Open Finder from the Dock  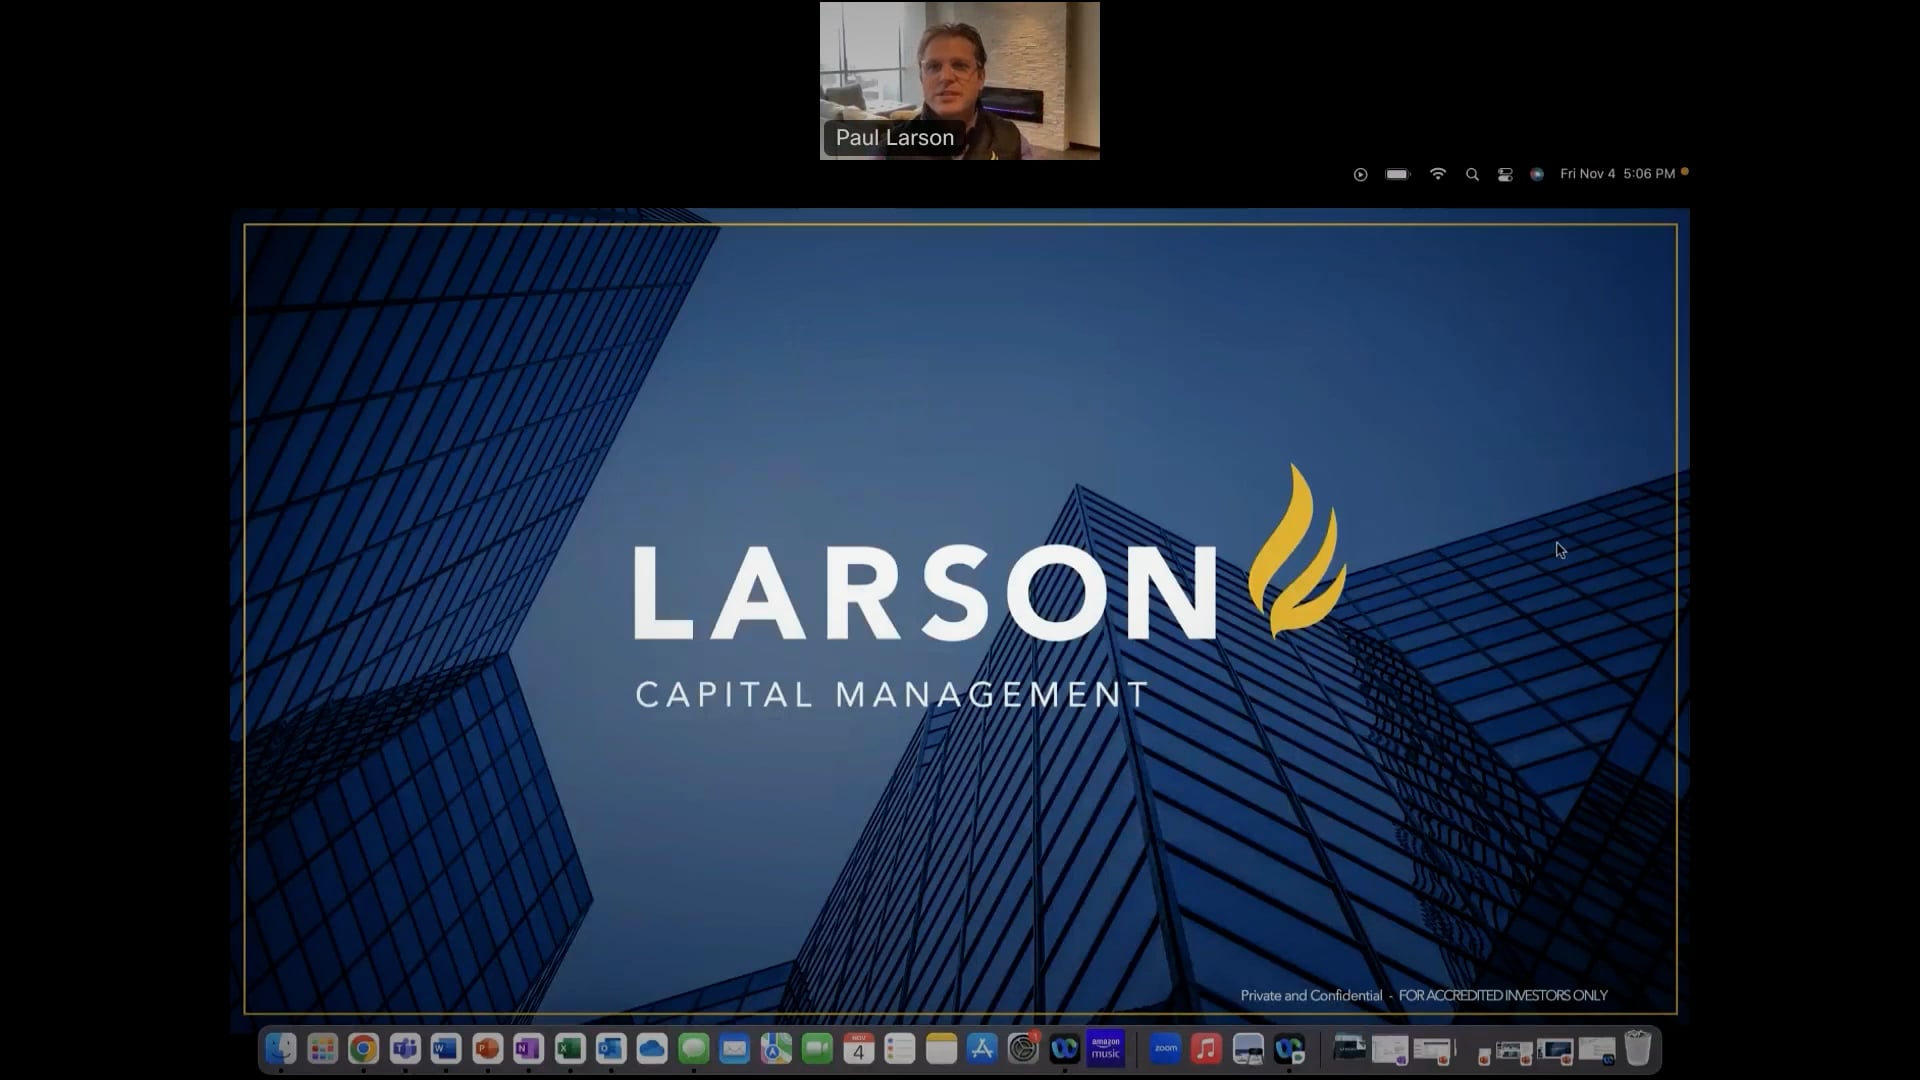tap(282, 1048)
